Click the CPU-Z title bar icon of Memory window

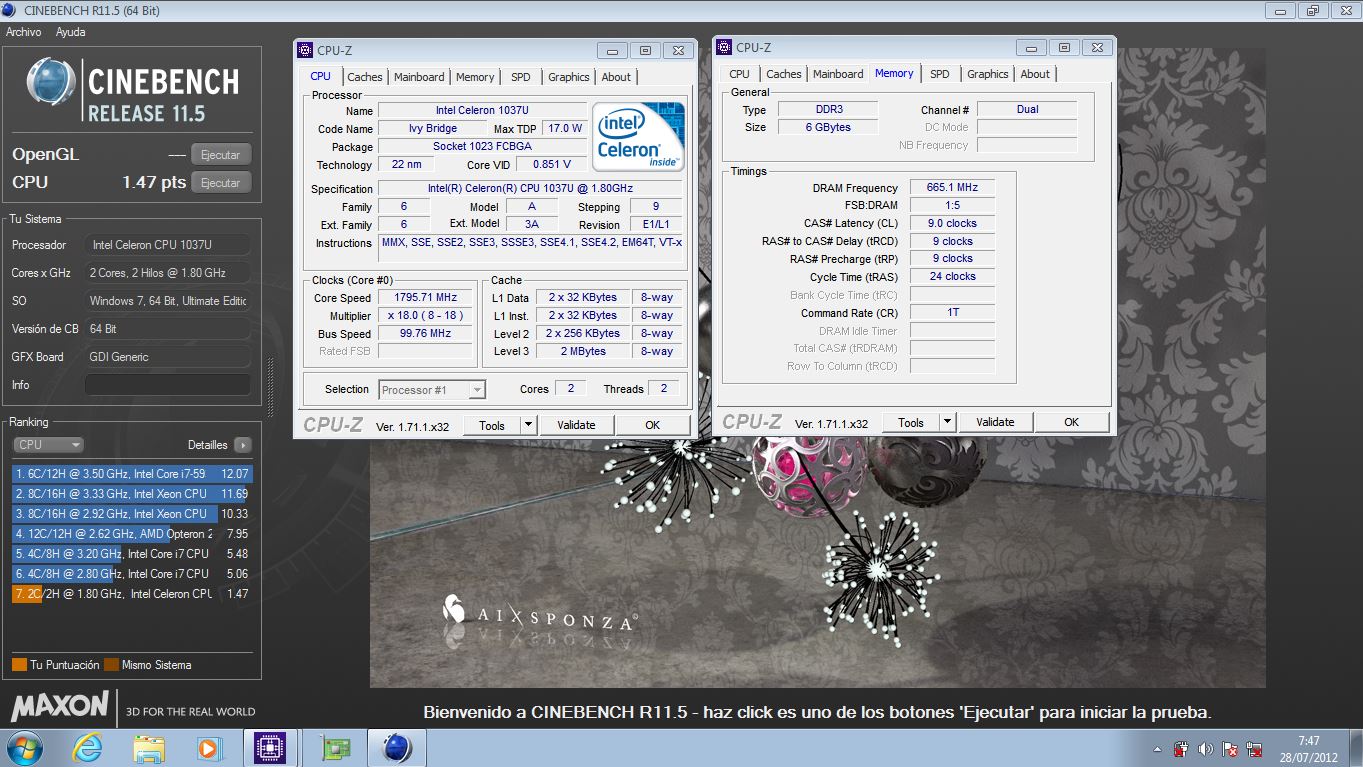725,47
